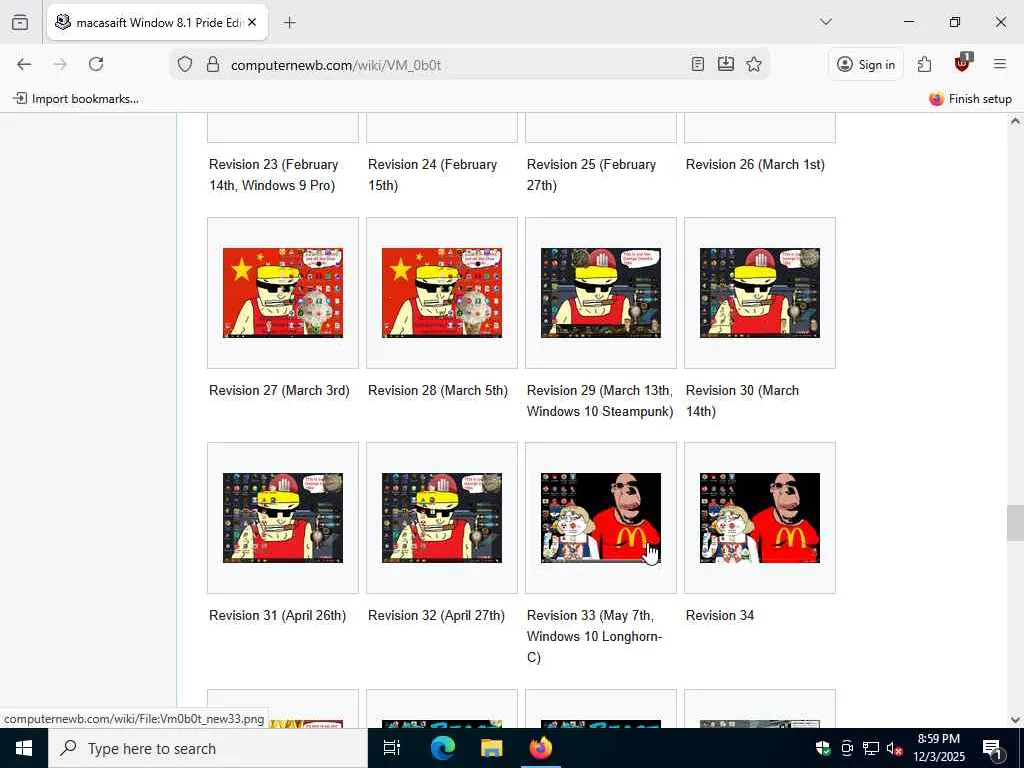Click muted volume tray icon
Image resolution: width=1024 pixels, height=768 pixels.
pos(894,748)
